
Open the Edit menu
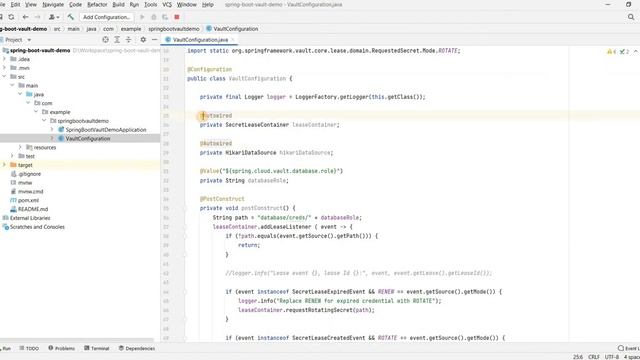(16, 4)
